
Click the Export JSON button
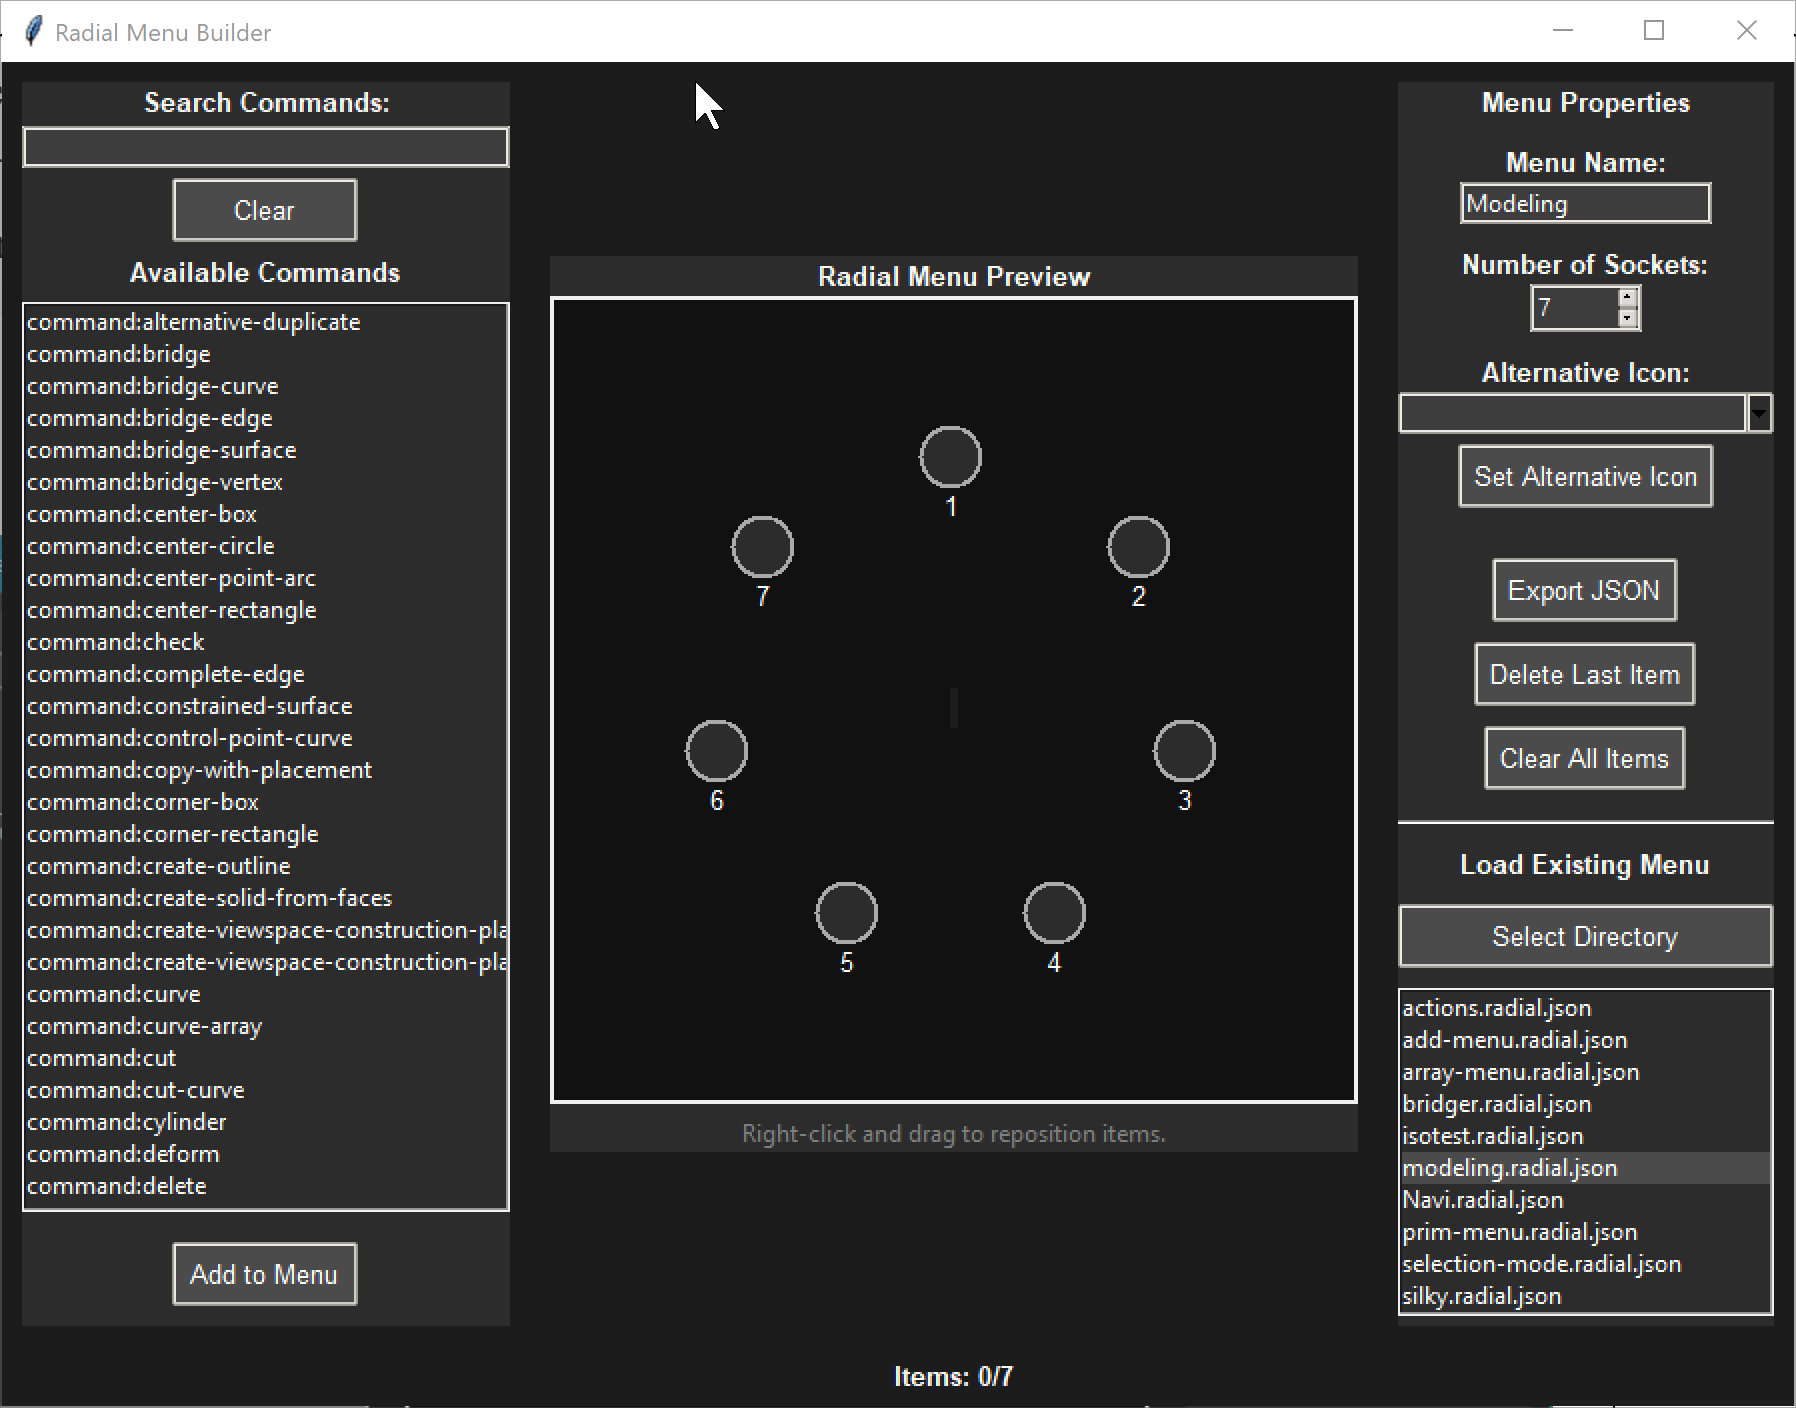click(x=1584, y=590)
